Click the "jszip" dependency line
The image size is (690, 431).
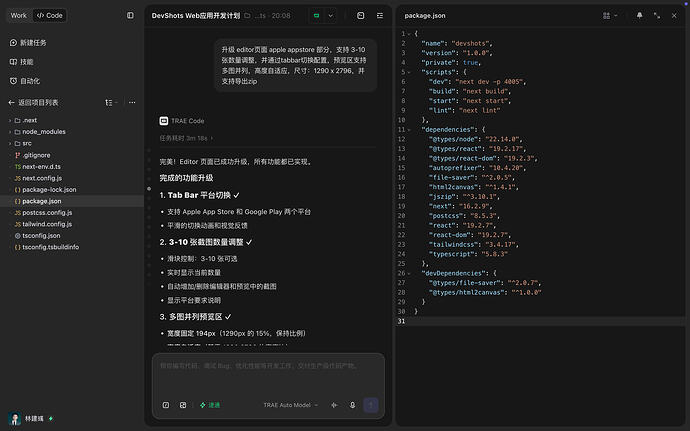(x=464, y=197)
